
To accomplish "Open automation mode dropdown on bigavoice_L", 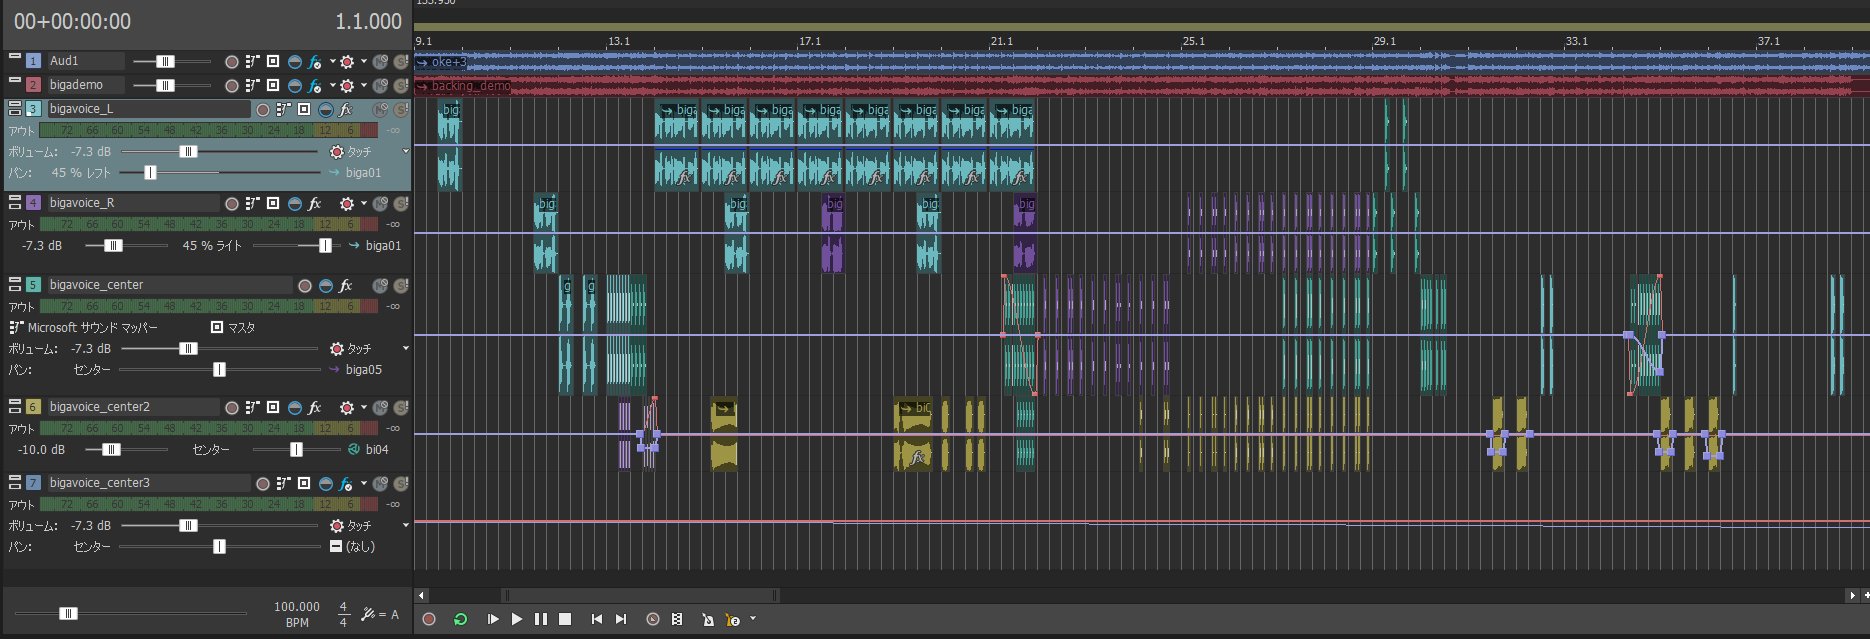I will 405,152.
